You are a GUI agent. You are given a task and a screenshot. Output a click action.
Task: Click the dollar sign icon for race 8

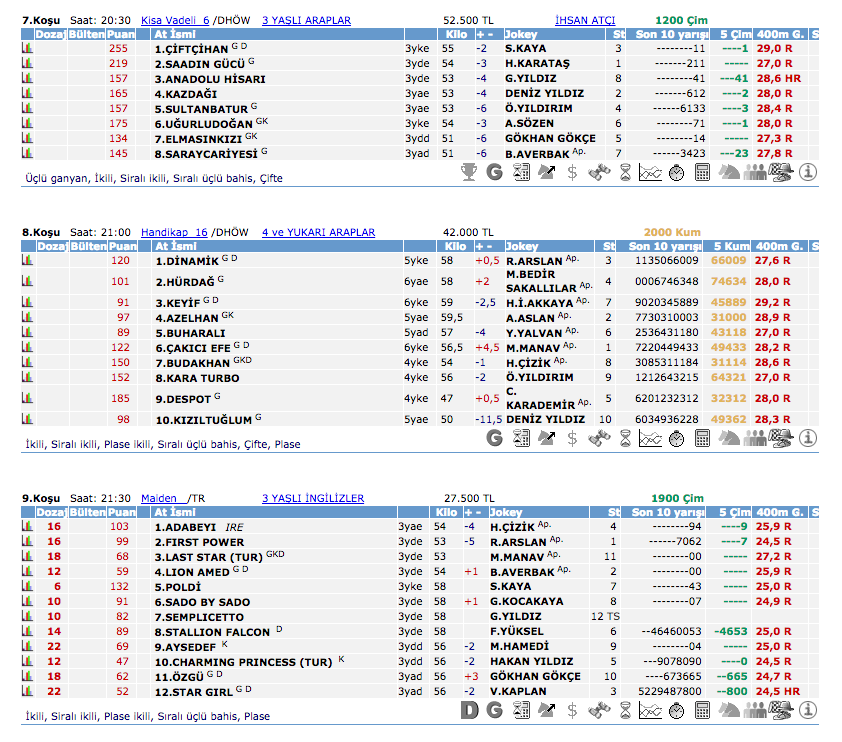click(x=572, y=438)
